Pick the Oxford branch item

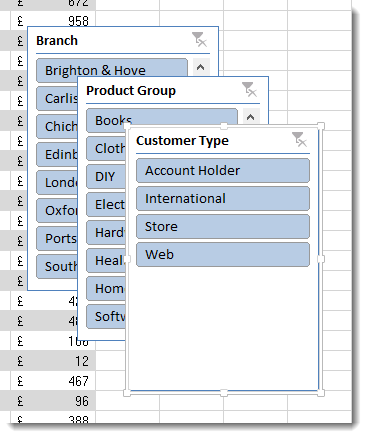point(57,211)
